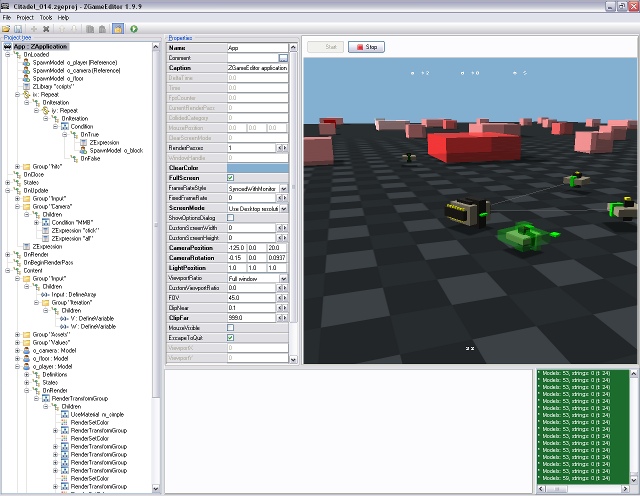Screen dimensions: 640x496
Task: Click the ix: Repeat node icon
Action: click(27, 94)
